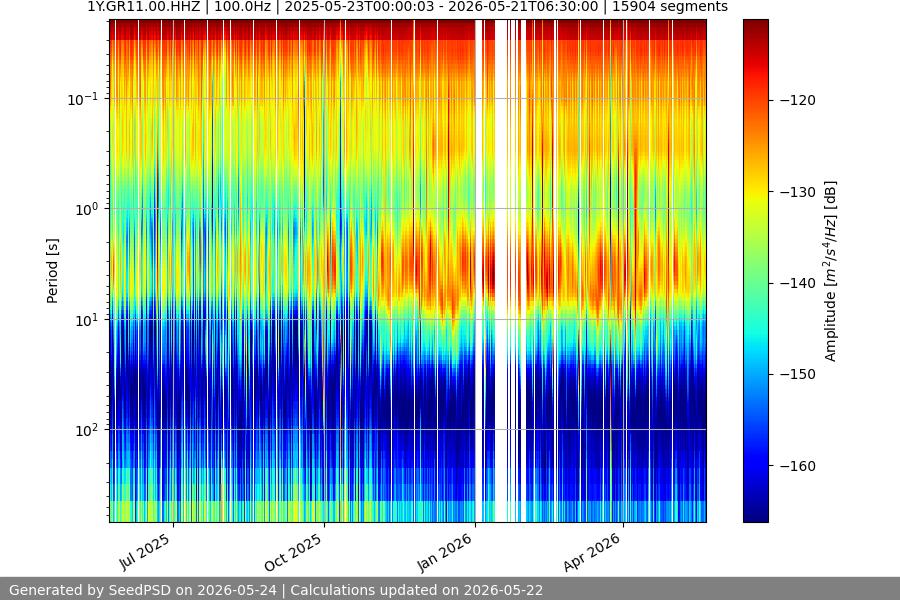Click the 'Jan 2026' x-axis label

444,552
